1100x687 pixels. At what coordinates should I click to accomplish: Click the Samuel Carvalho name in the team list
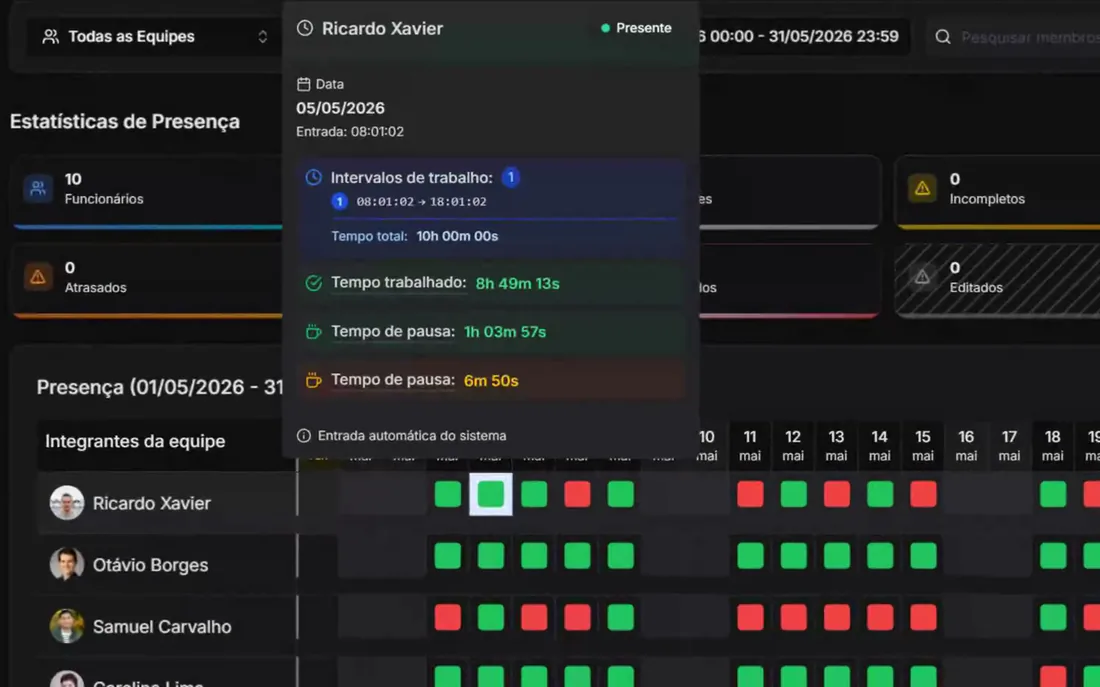[162, 627]
